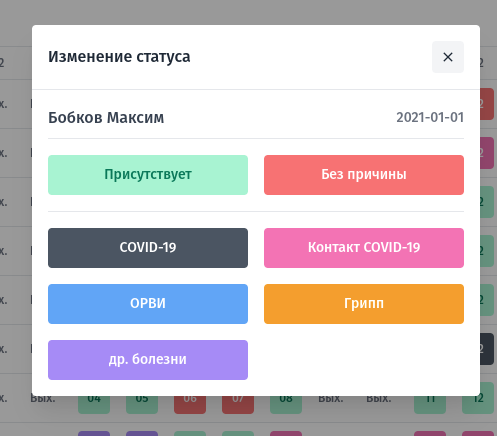Click the student name Бобков Максим

click(106, 118)
